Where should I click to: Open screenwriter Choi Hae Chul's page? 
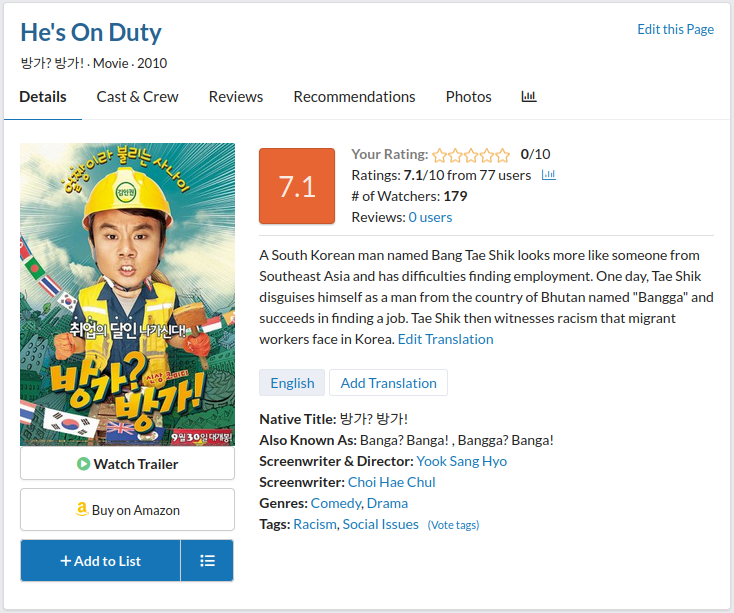pyautogui.click(x=391, y=482)
